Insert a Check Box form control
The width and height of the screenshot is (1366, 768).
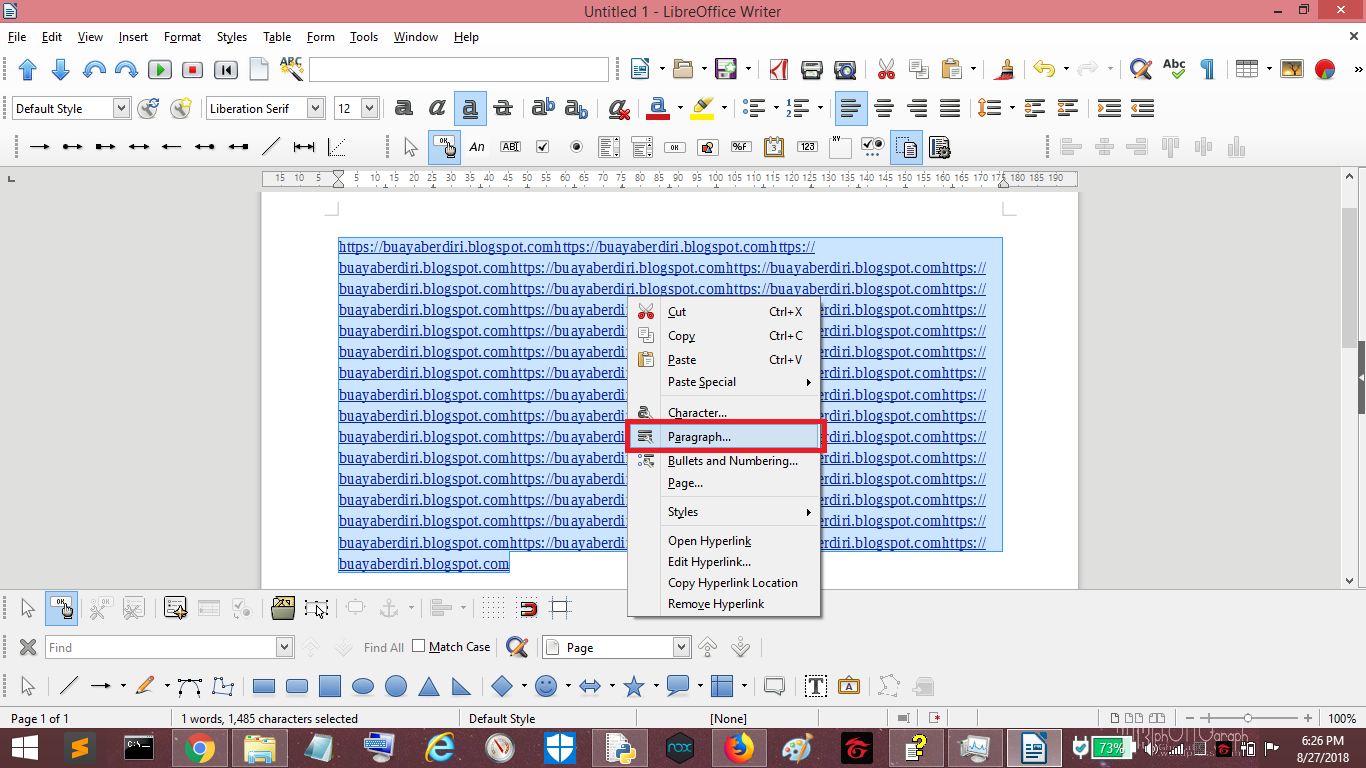[543, 147]
